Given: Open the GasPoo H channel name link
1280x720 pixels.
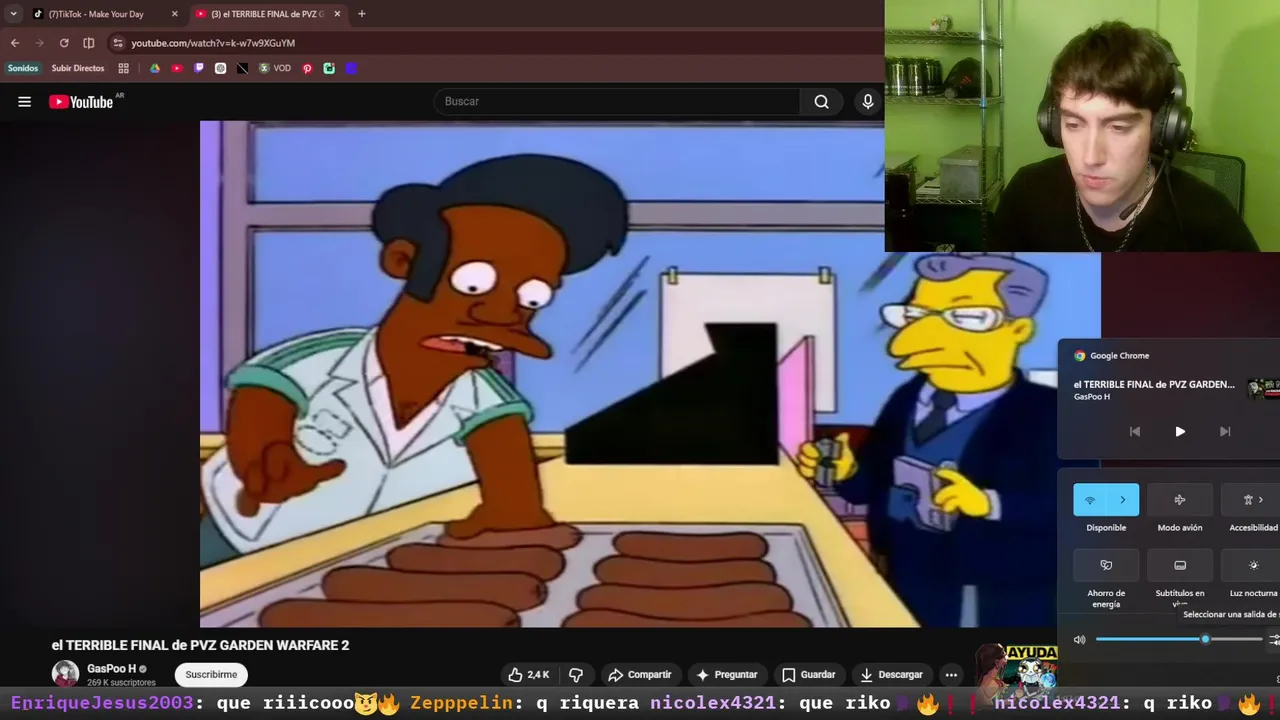Looking at the screenshot, I should tap(111, 669).
